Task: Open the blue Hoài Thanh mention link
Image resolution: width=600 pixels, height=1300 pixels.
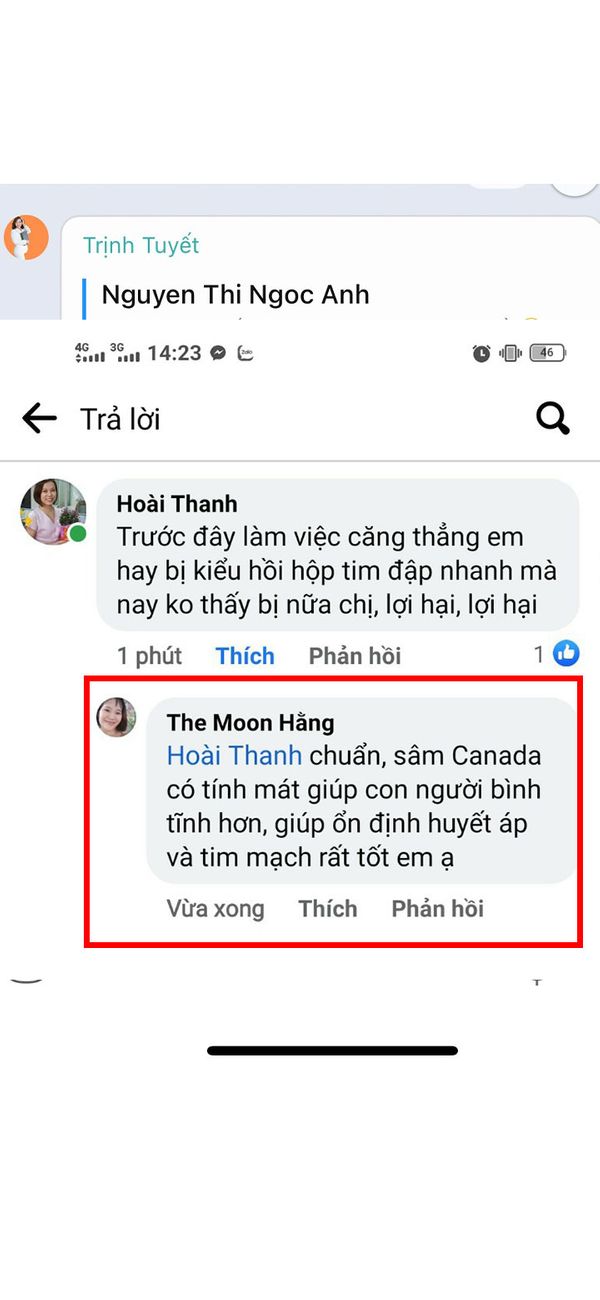Action: [234, 755]
